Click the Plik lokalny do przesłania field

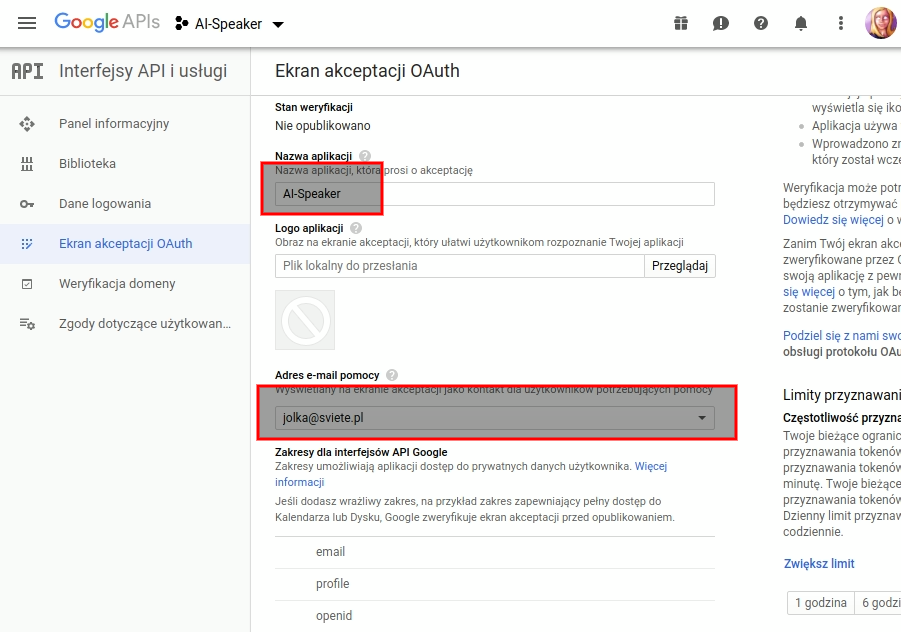[x=460, y=266]
